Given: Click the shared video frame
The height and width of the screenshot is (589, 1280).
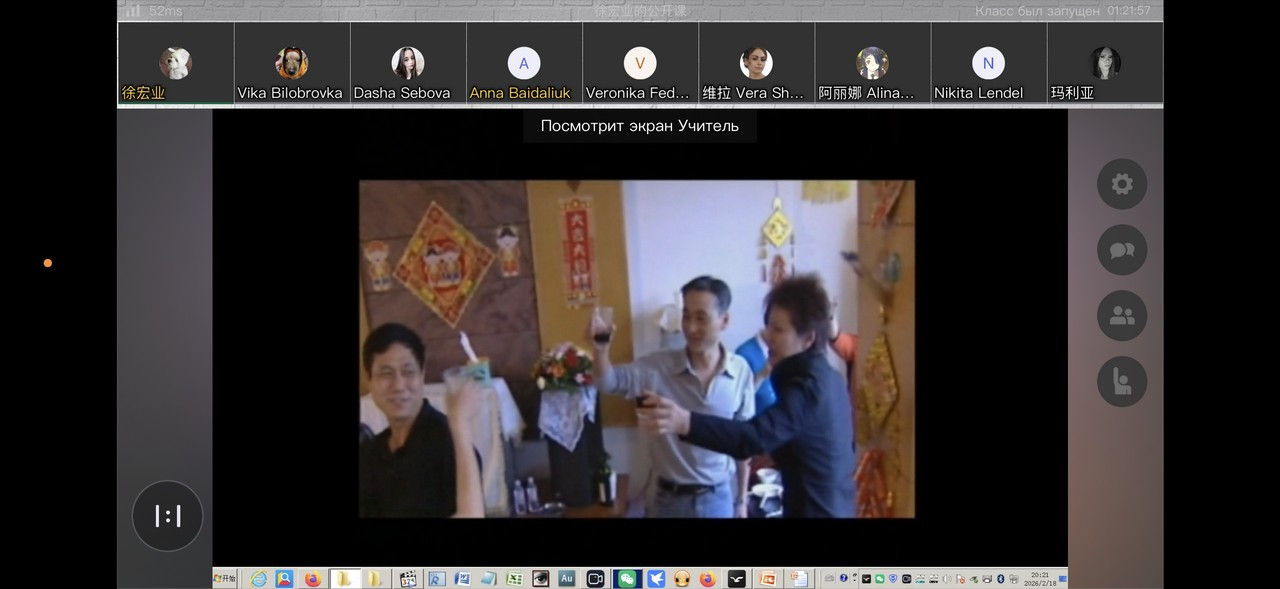Looking at the screenshot, I should (637, 349).
